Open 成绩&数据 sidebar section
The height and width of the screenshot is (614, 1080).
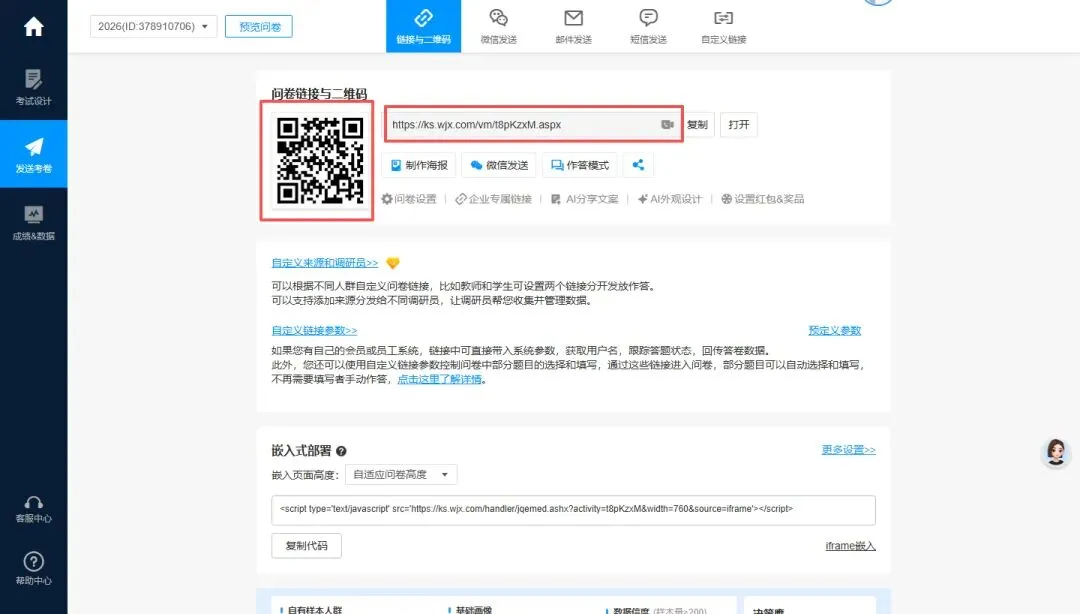coord(33,223)
